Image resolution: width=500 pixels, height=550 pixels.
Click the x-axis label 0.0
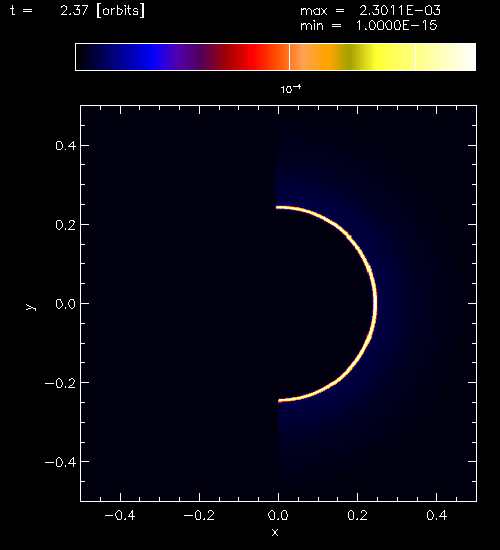278,515
